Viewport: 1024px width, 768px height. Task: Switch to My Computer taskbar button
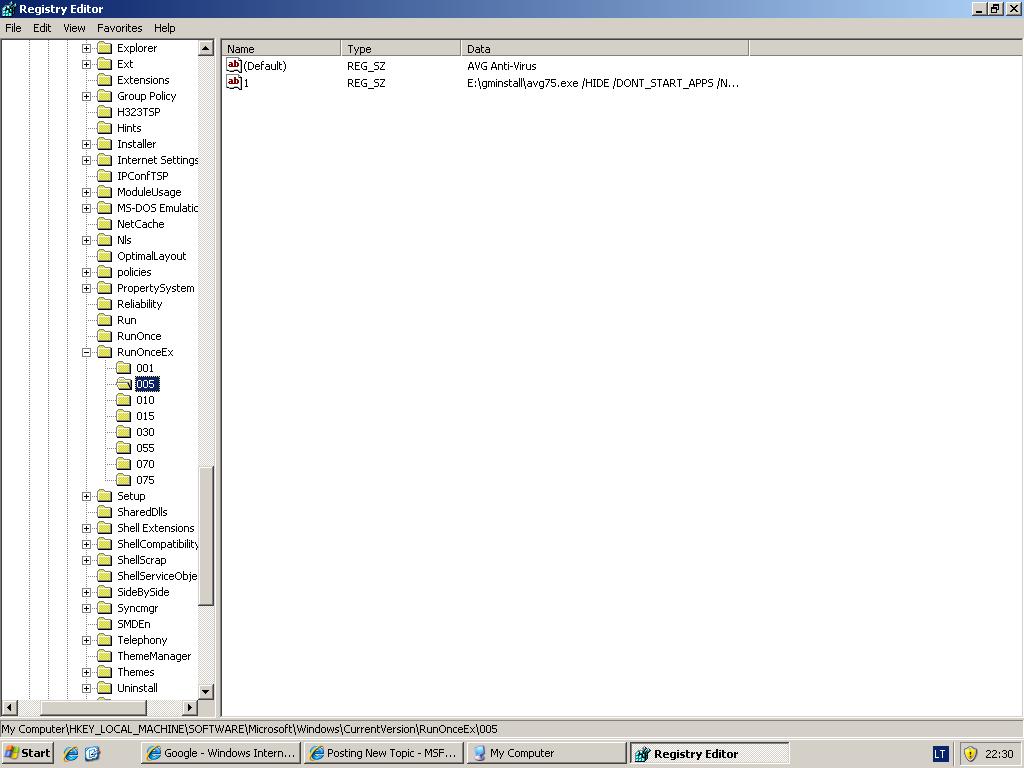click(x=546, y=753)
